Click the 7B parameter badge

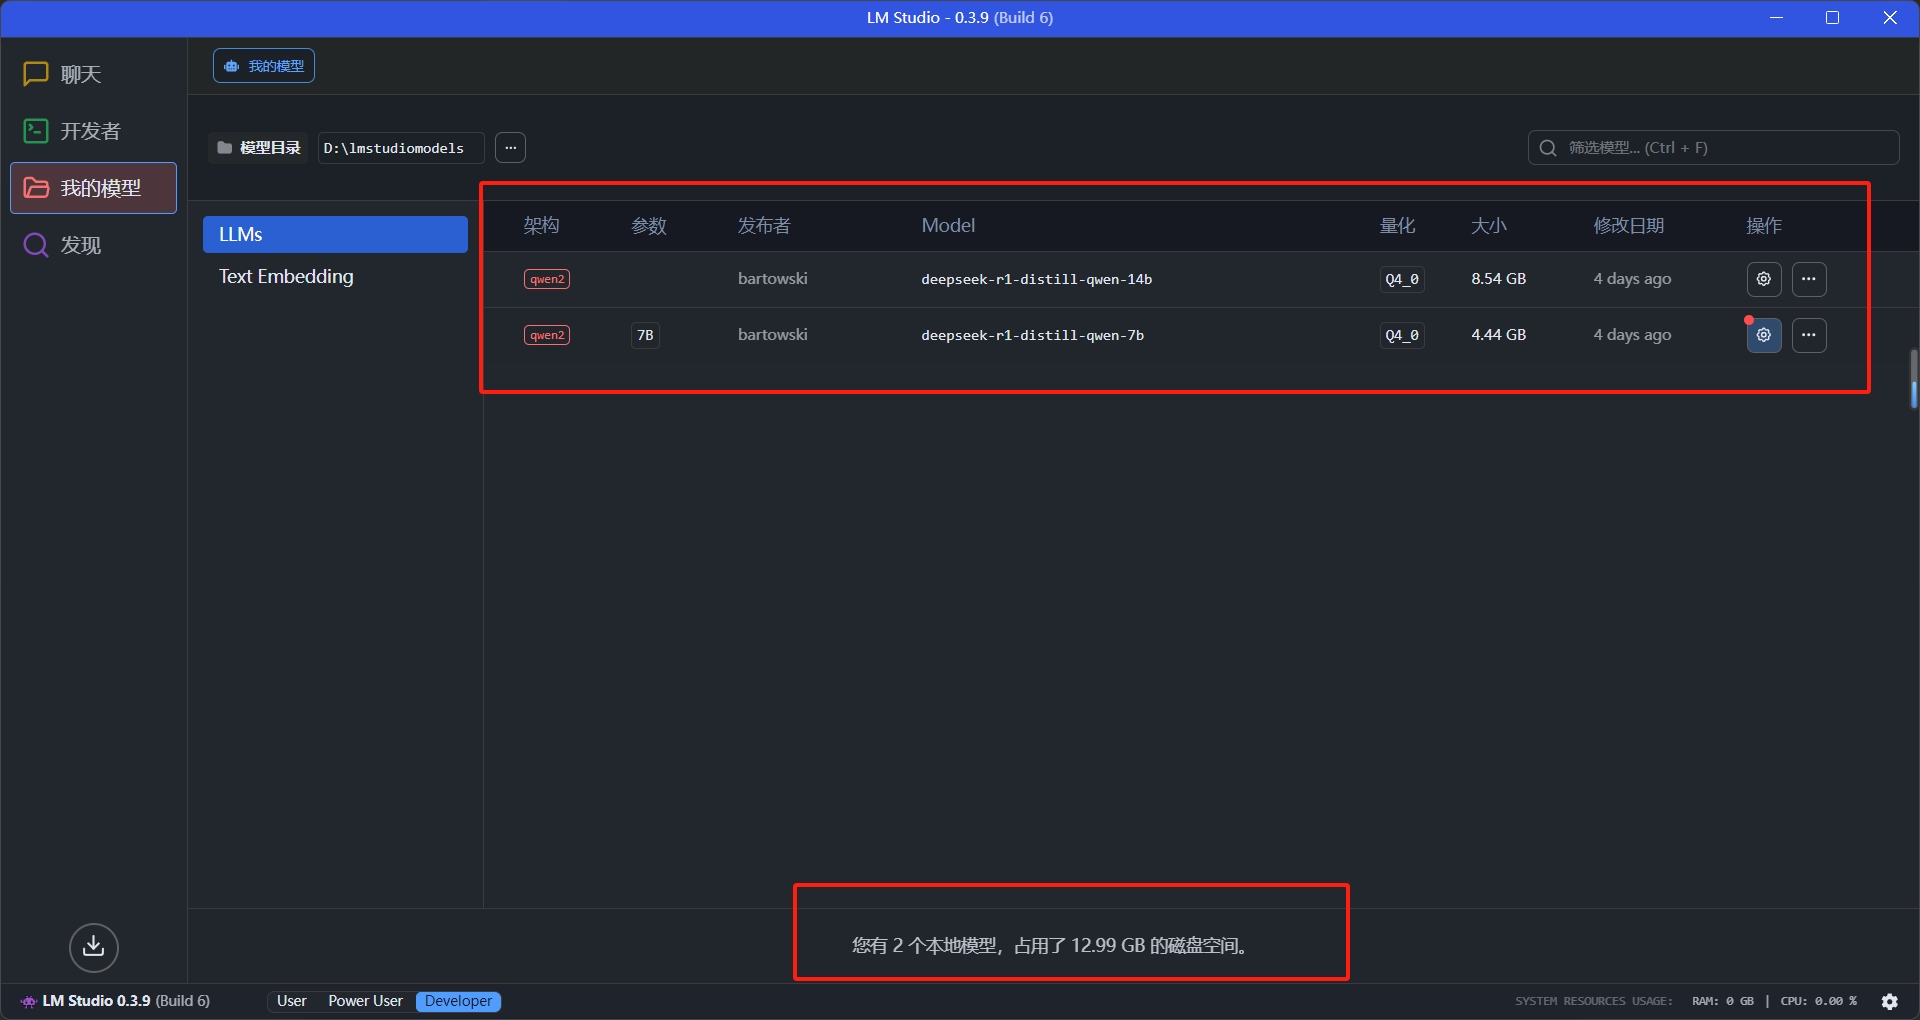point(645,335)
